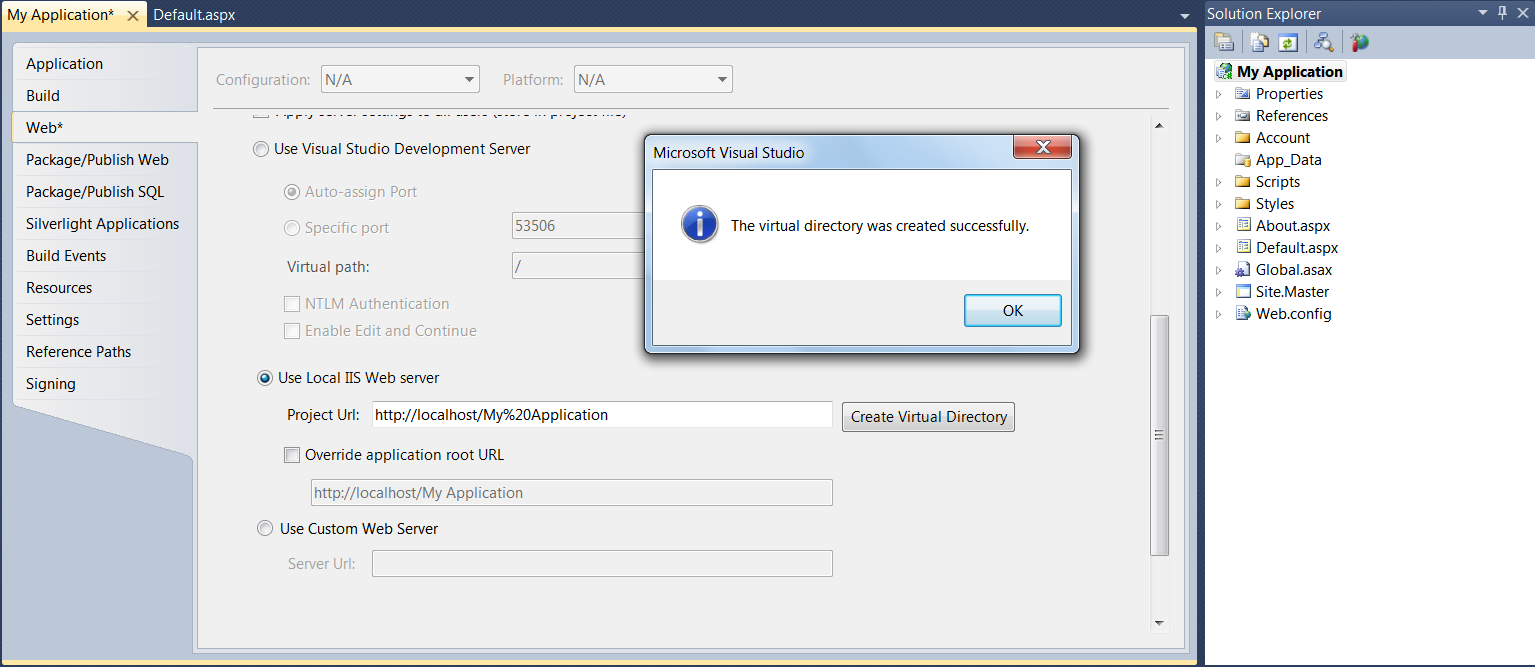The height and width of the screenshot is (667, 1535).
Task: Select the Auto-assign Port radio button
Action: 292,192
